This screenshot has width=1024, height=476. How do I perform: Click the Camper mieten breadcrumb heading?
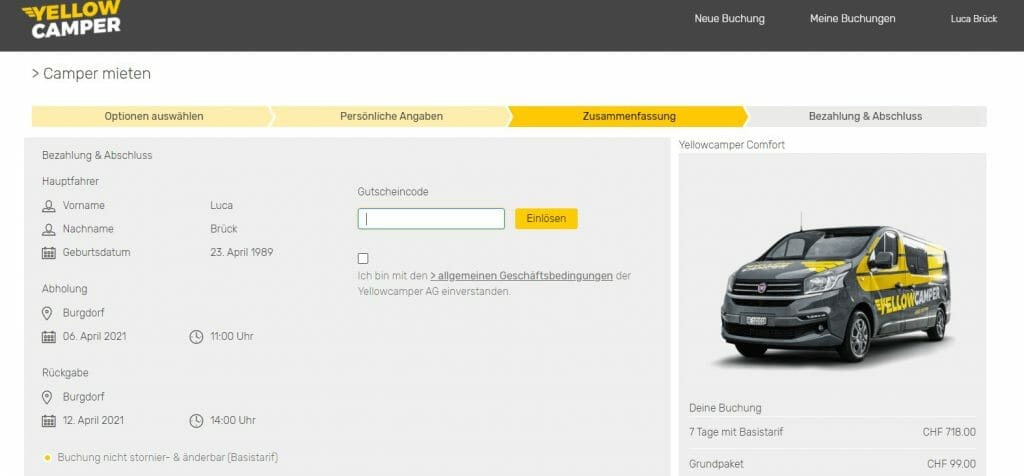tap(91, 74)
